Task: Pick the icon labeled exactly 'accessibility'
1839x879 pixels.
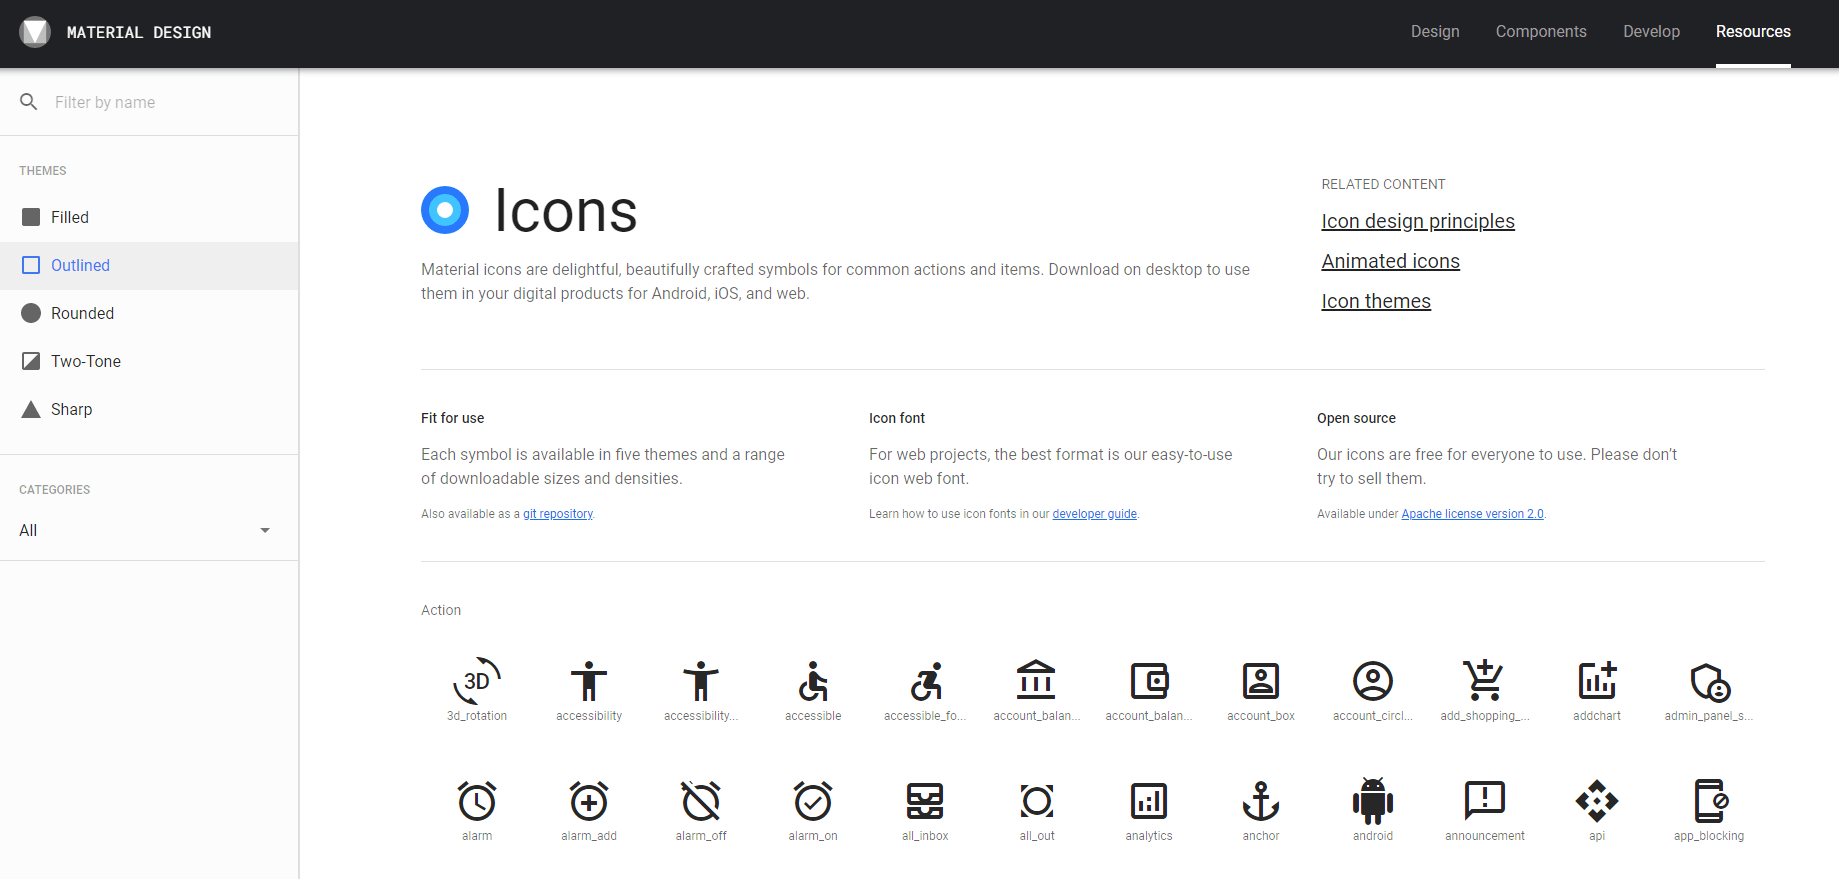Action: point(589,681)
